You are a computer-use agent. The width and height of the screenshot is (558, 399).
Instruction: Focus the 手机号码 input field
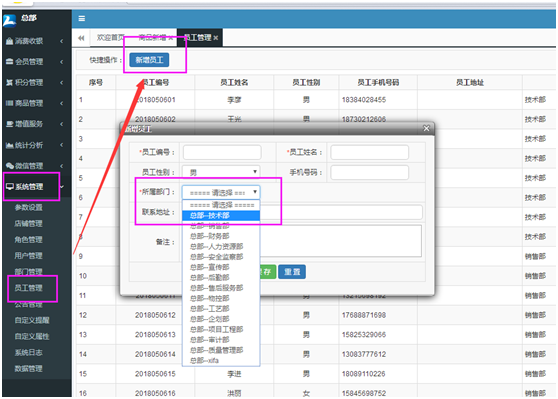pyautogui.click(x=369, y=172)
